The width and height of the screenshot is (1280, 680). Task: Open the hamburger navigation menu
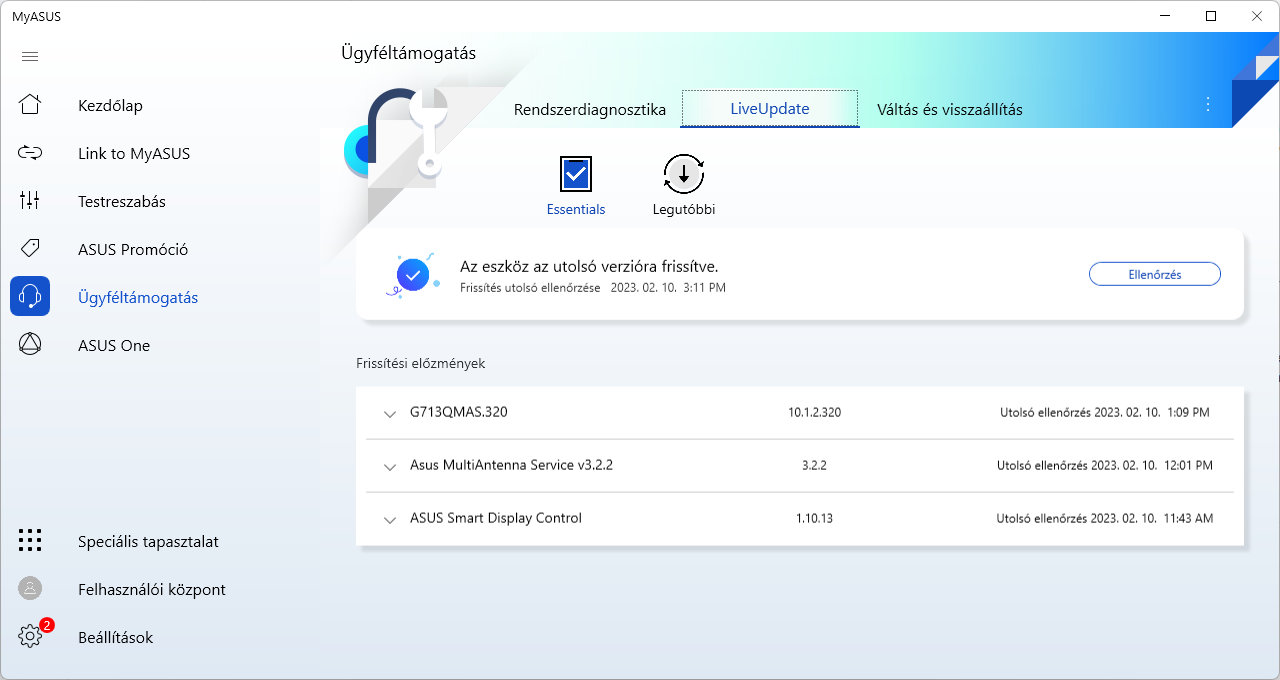[30, 57]
